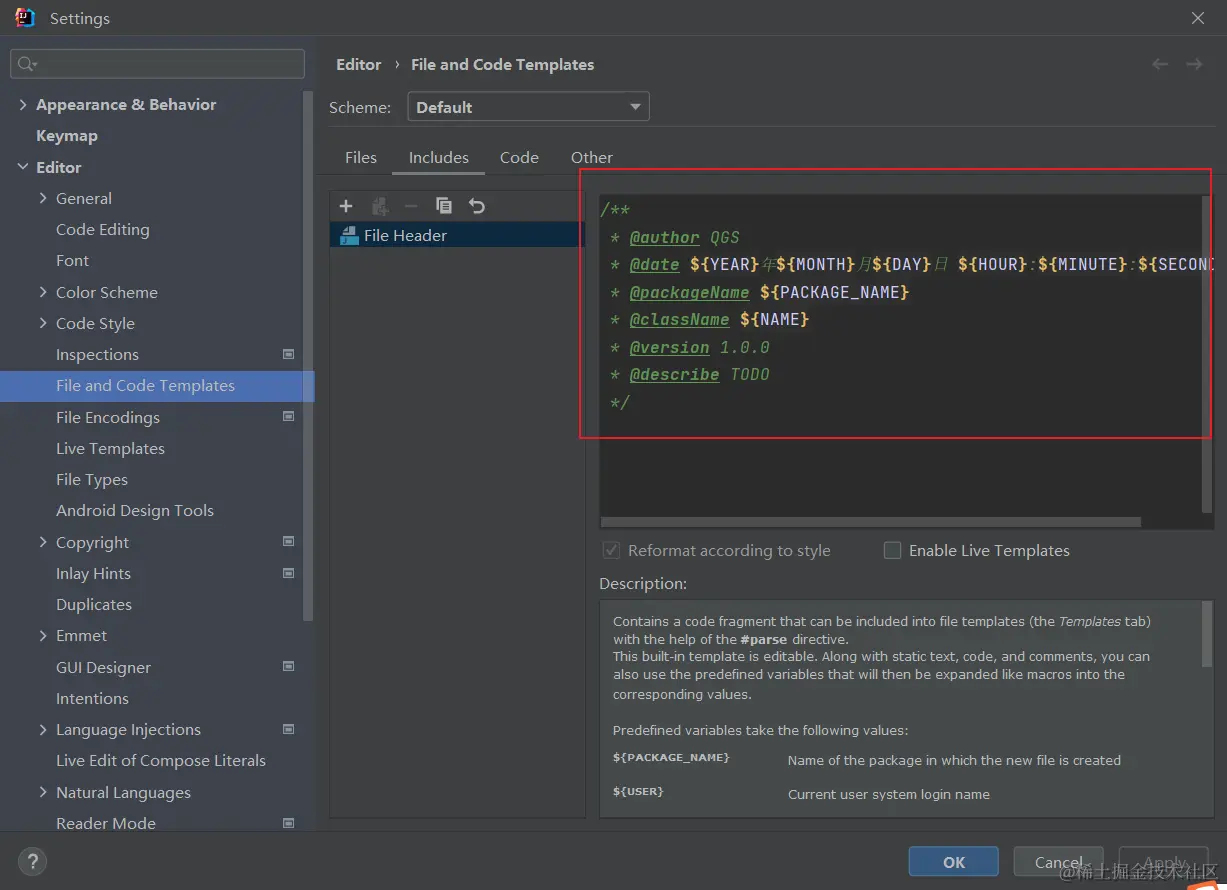Expand the Language Injections node
This screenshot has height=890, width=1227.
tap(43, 729)
